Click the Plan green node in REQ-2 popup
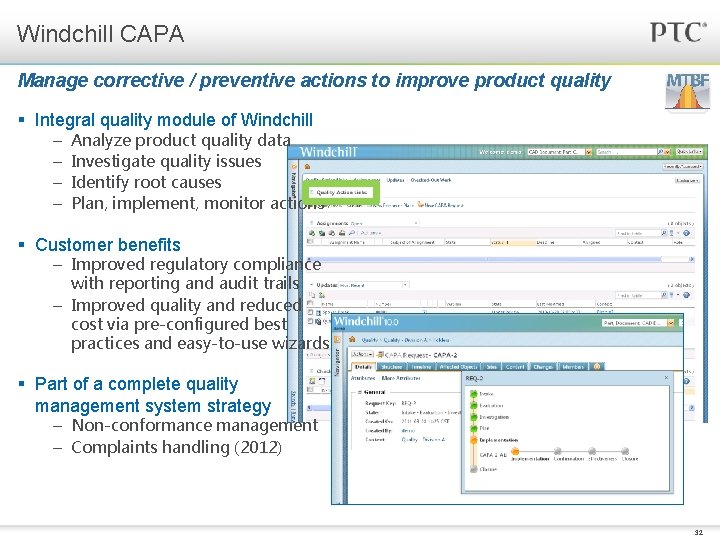This screenshot has width=720, height=540. pyautogui.click(x=474, y=428)
